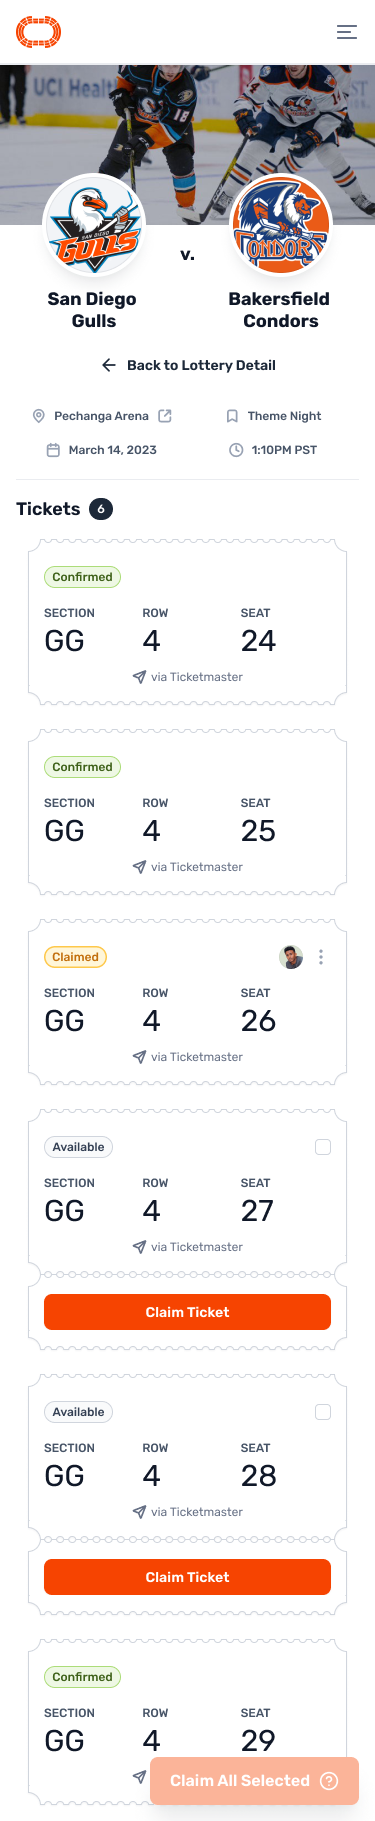Click the Pechanga Arena venue link
Screen dimensions: 375x1821
point(101,416)
